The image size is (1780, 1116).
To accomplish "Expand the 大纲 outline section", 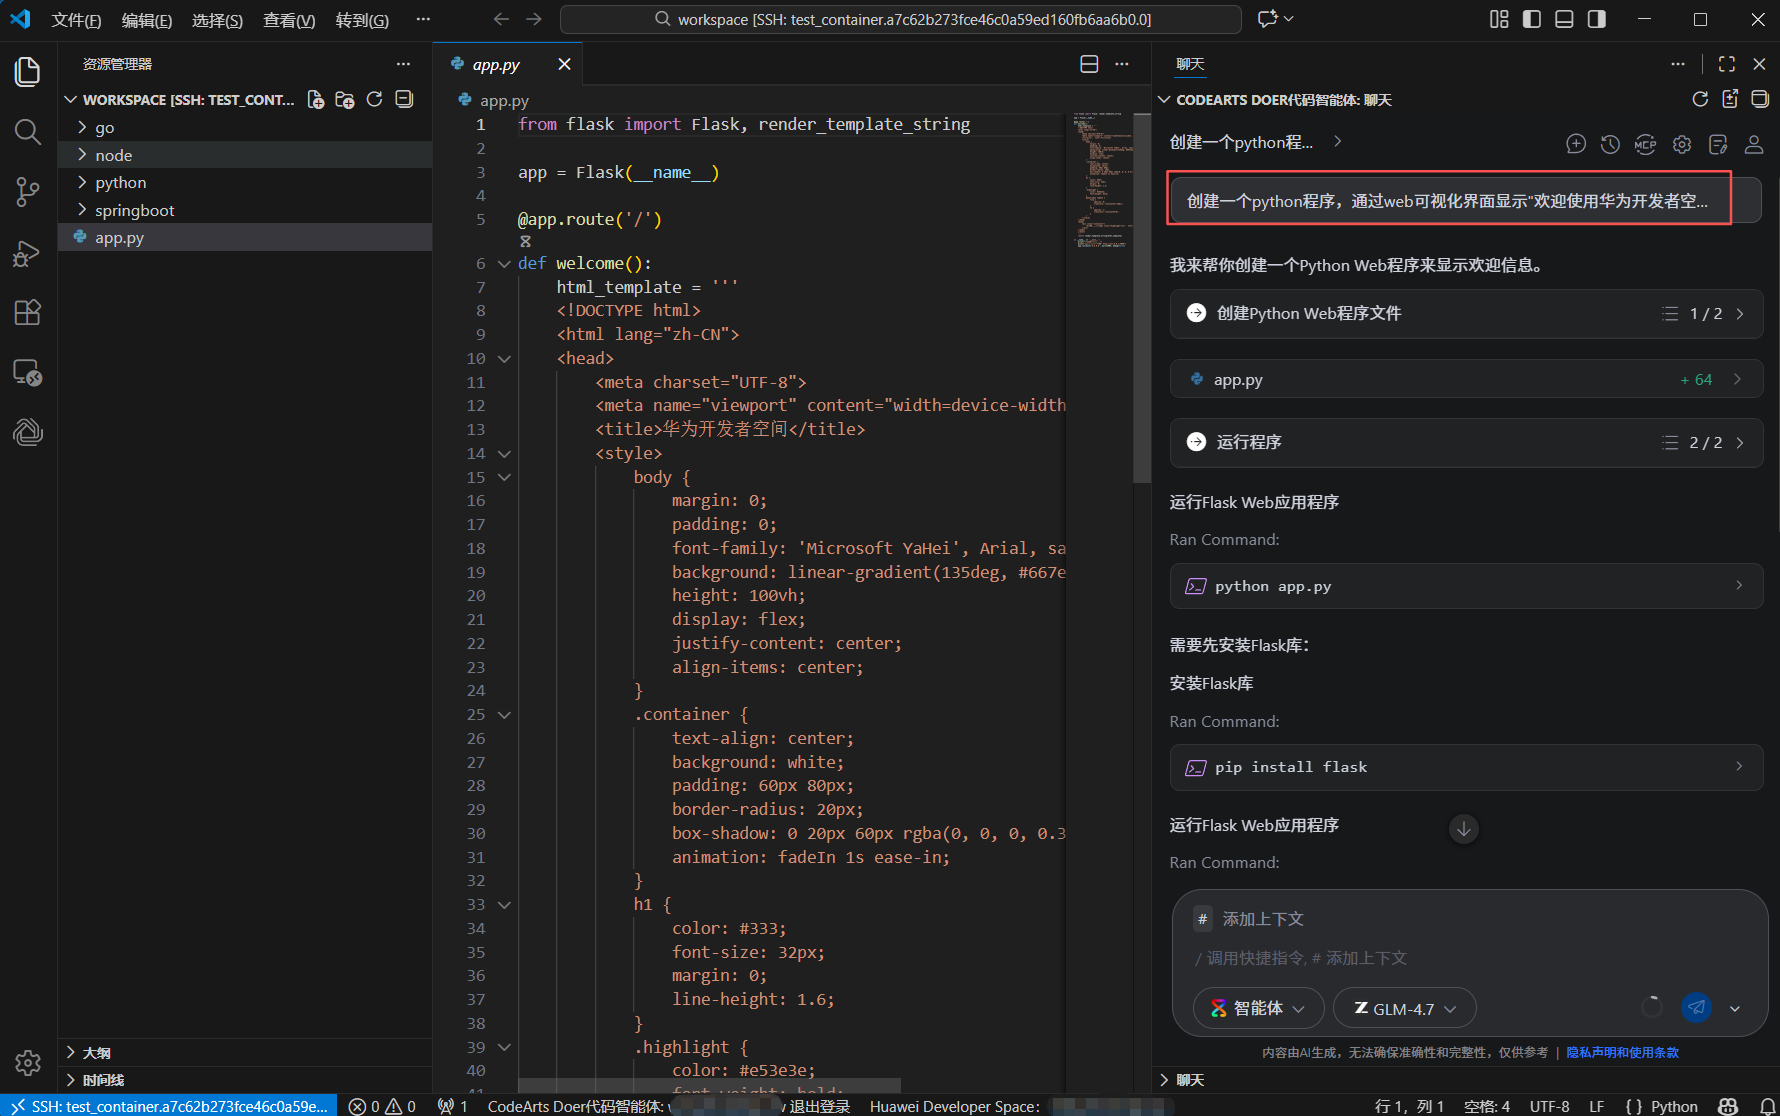I will pos(245,1052).
